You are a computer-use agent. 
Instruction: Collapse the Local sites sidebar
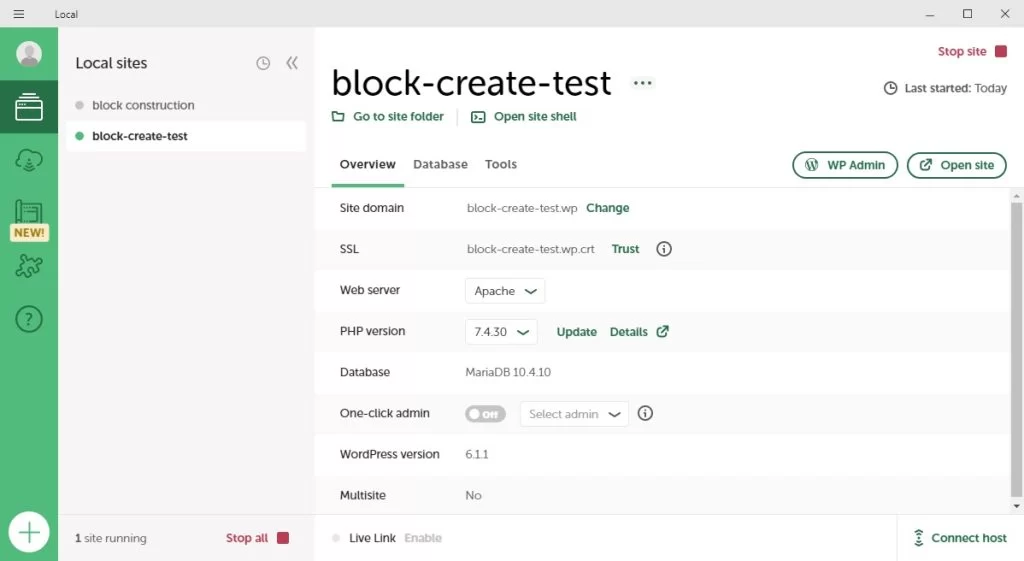(292, 63)
